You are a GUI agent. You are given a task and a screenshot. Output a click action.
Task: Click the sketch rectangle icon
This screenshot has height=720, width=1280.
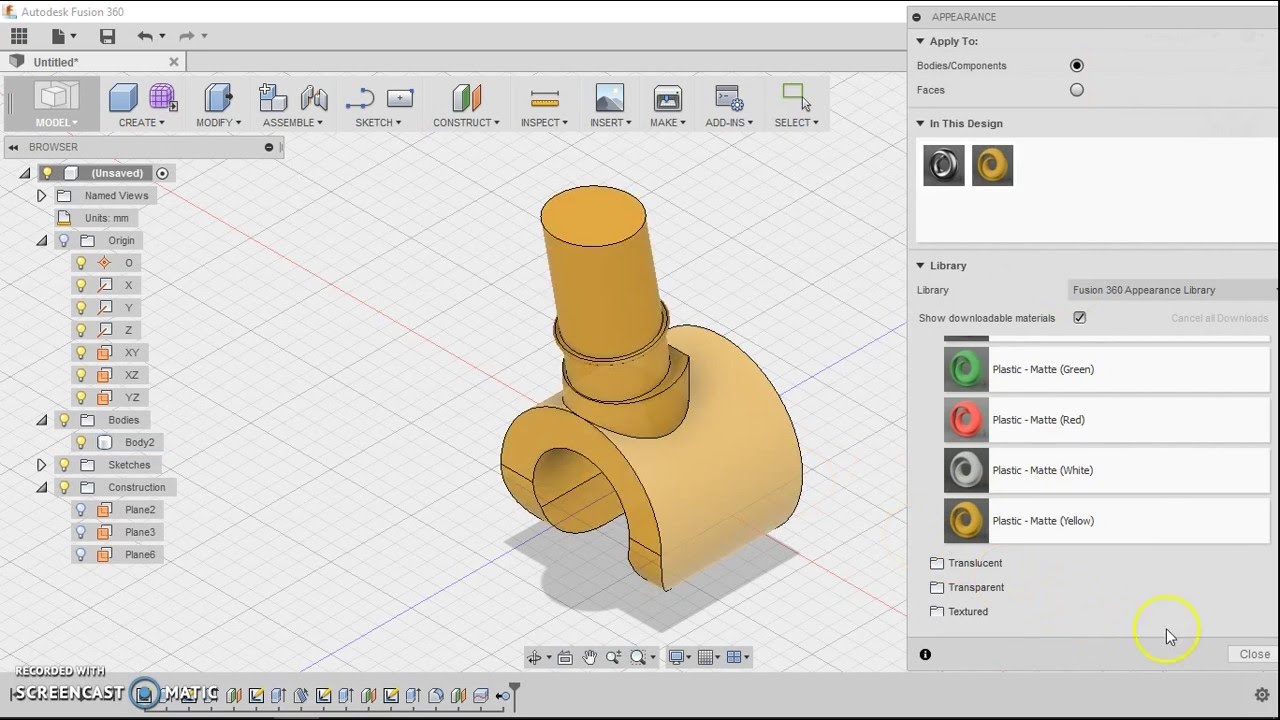(x=400, y=98)
